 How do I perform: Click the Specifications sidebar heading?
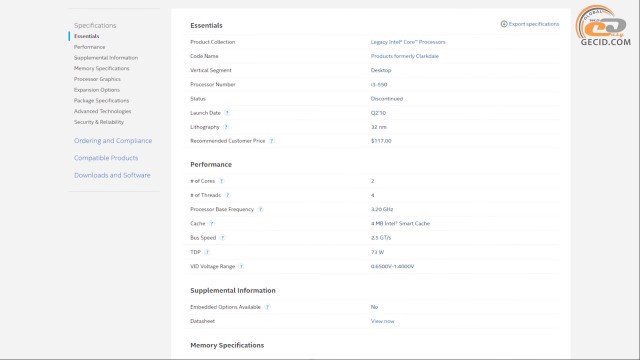point(95,25)
